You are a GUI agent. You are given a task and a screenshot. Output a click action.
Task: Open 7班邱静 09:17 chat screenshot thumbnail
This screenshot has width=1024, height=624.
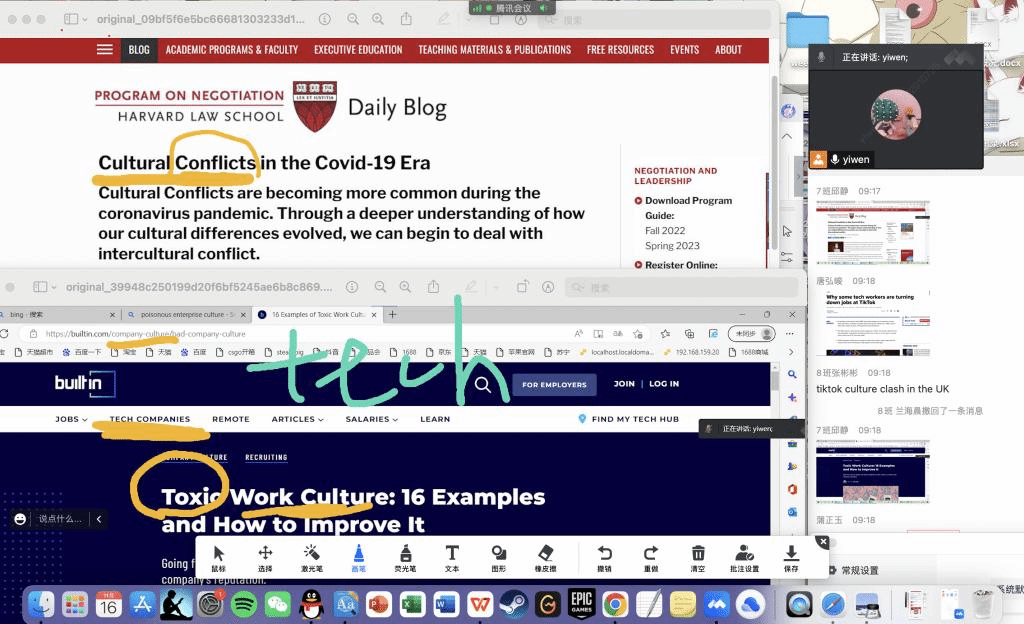[872, 232]
